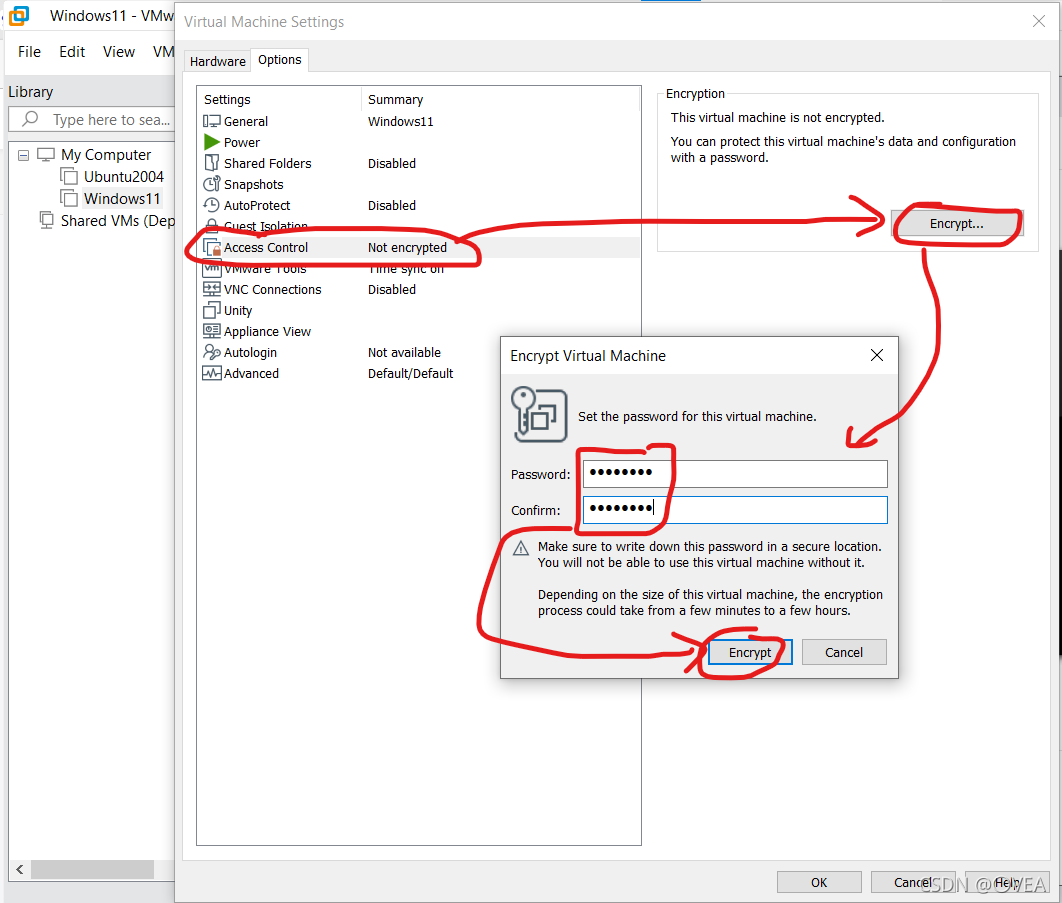Click the library search magnifier icon

(x=30, y=119)
